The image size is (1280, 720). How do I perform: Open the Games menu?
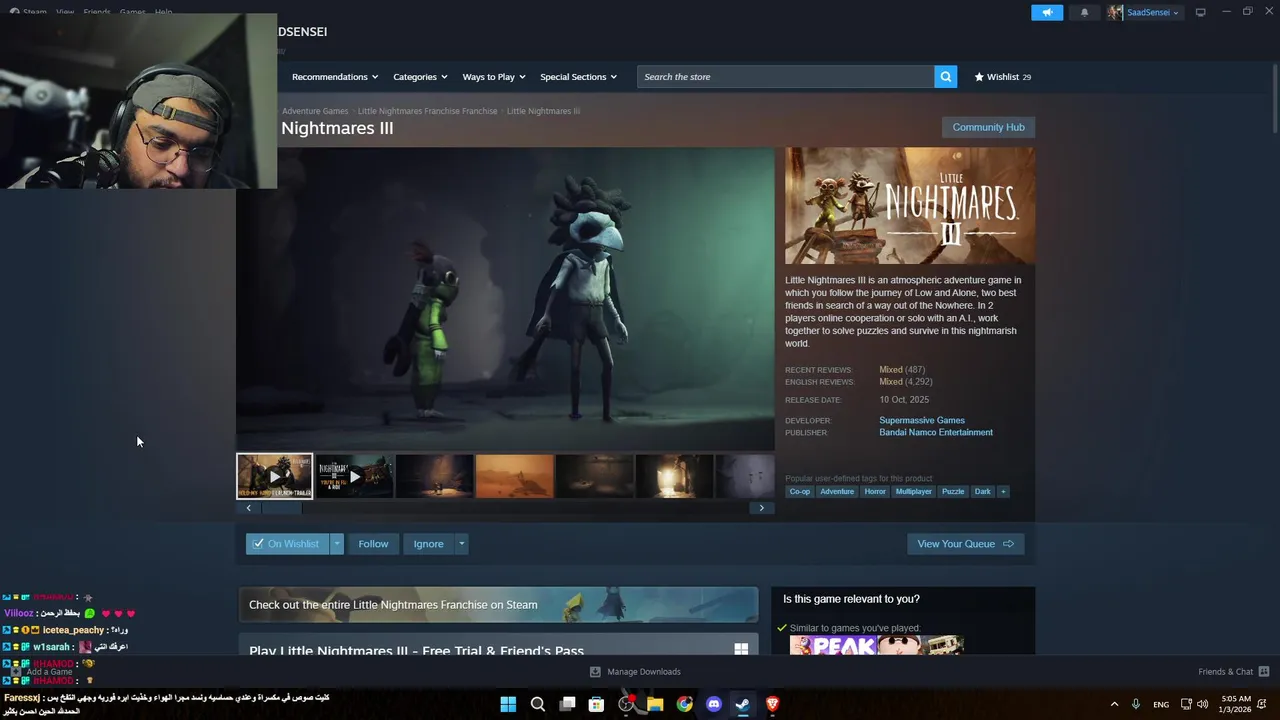pyautogui.click(x=133, y=12)
